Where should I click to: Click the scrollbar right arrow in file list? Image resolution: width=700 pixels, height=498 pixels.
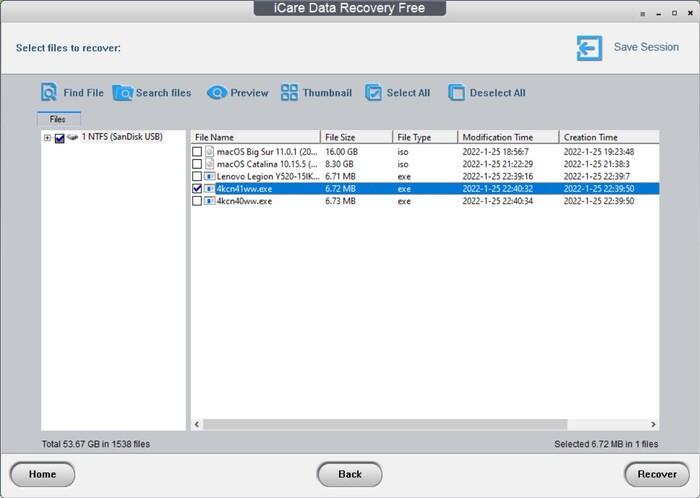point(653,424)
